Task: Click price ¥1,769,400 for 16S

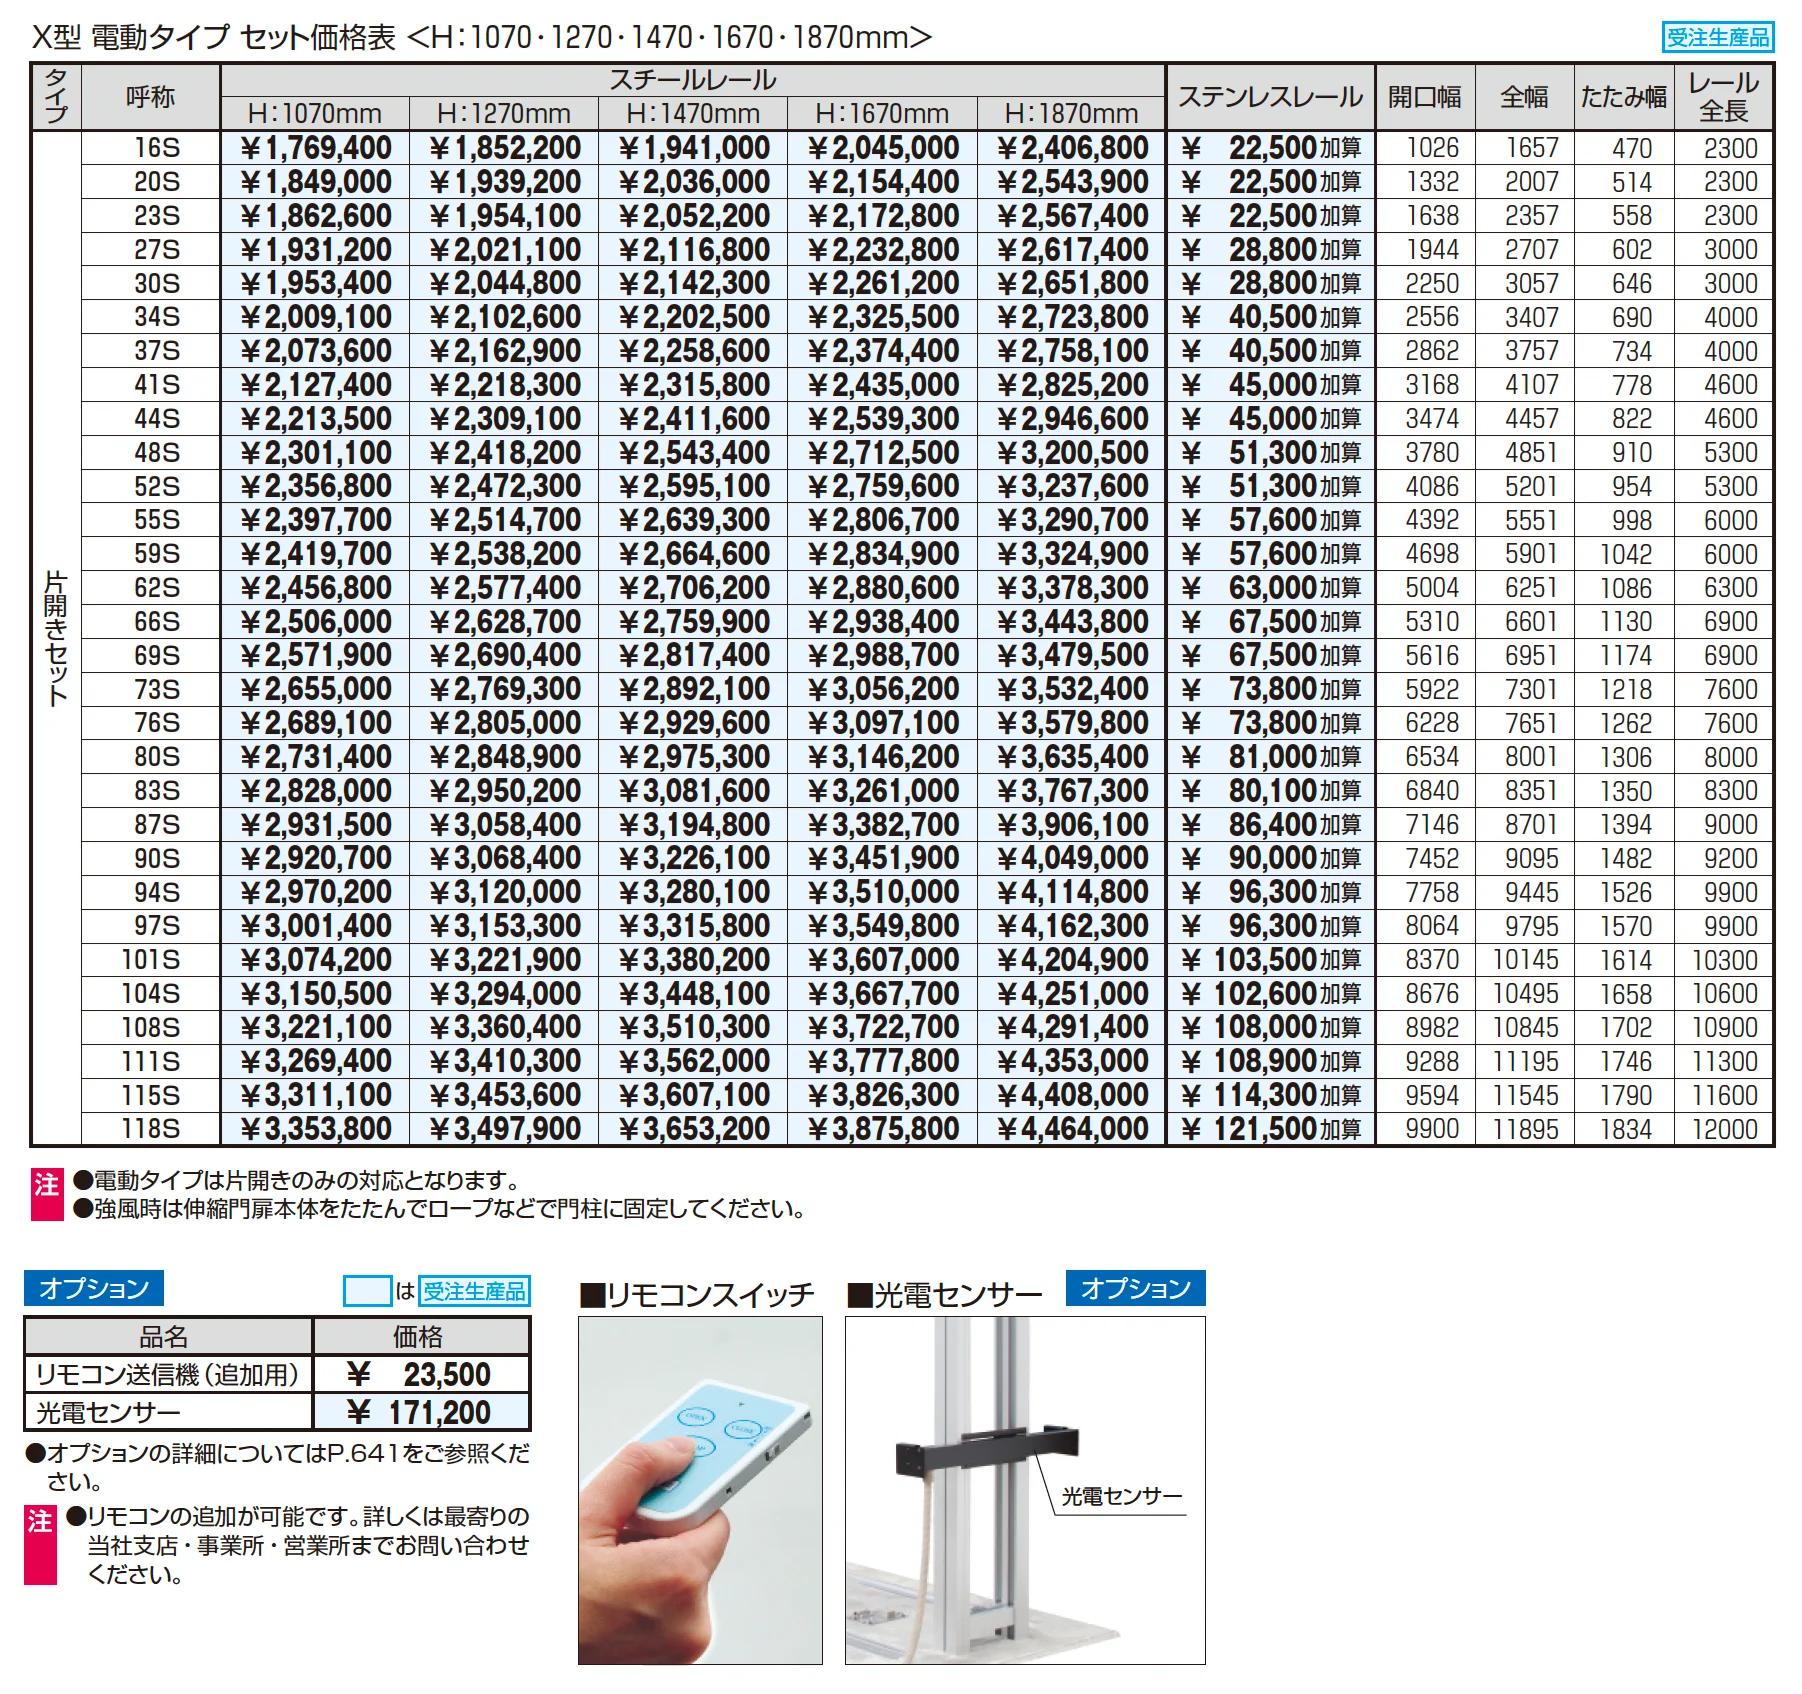Action: [x=316, y=148]
